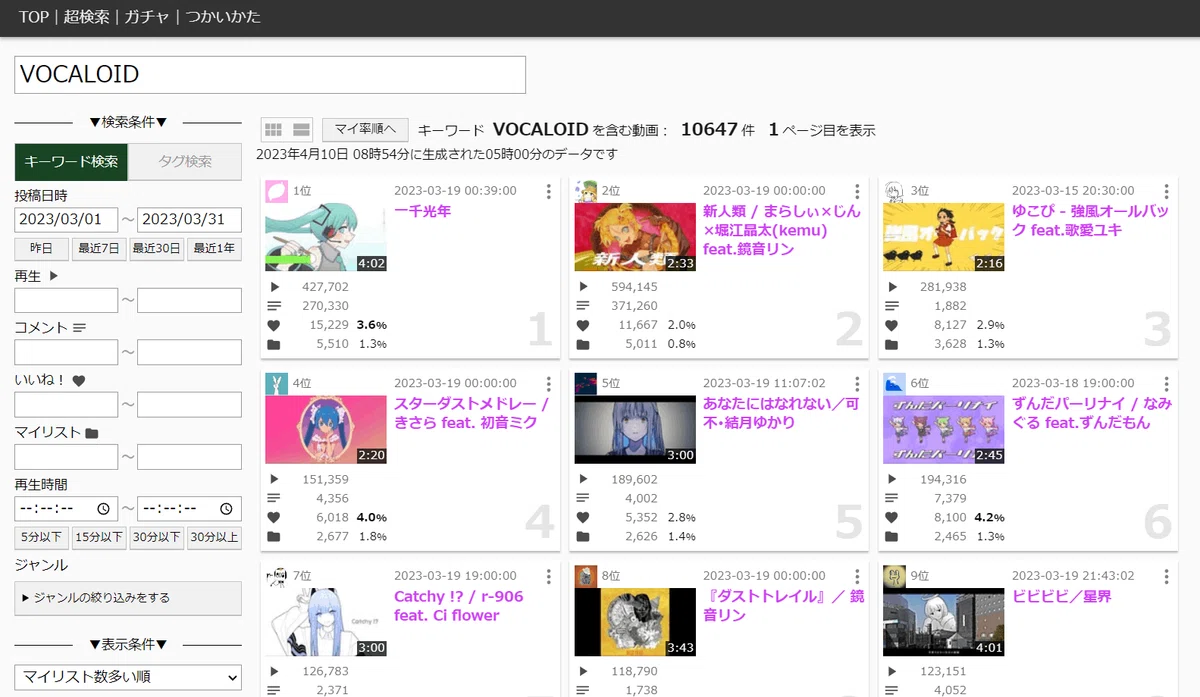
Task: Filter duration to 30分以上
Action: click(x=214, y=538)
